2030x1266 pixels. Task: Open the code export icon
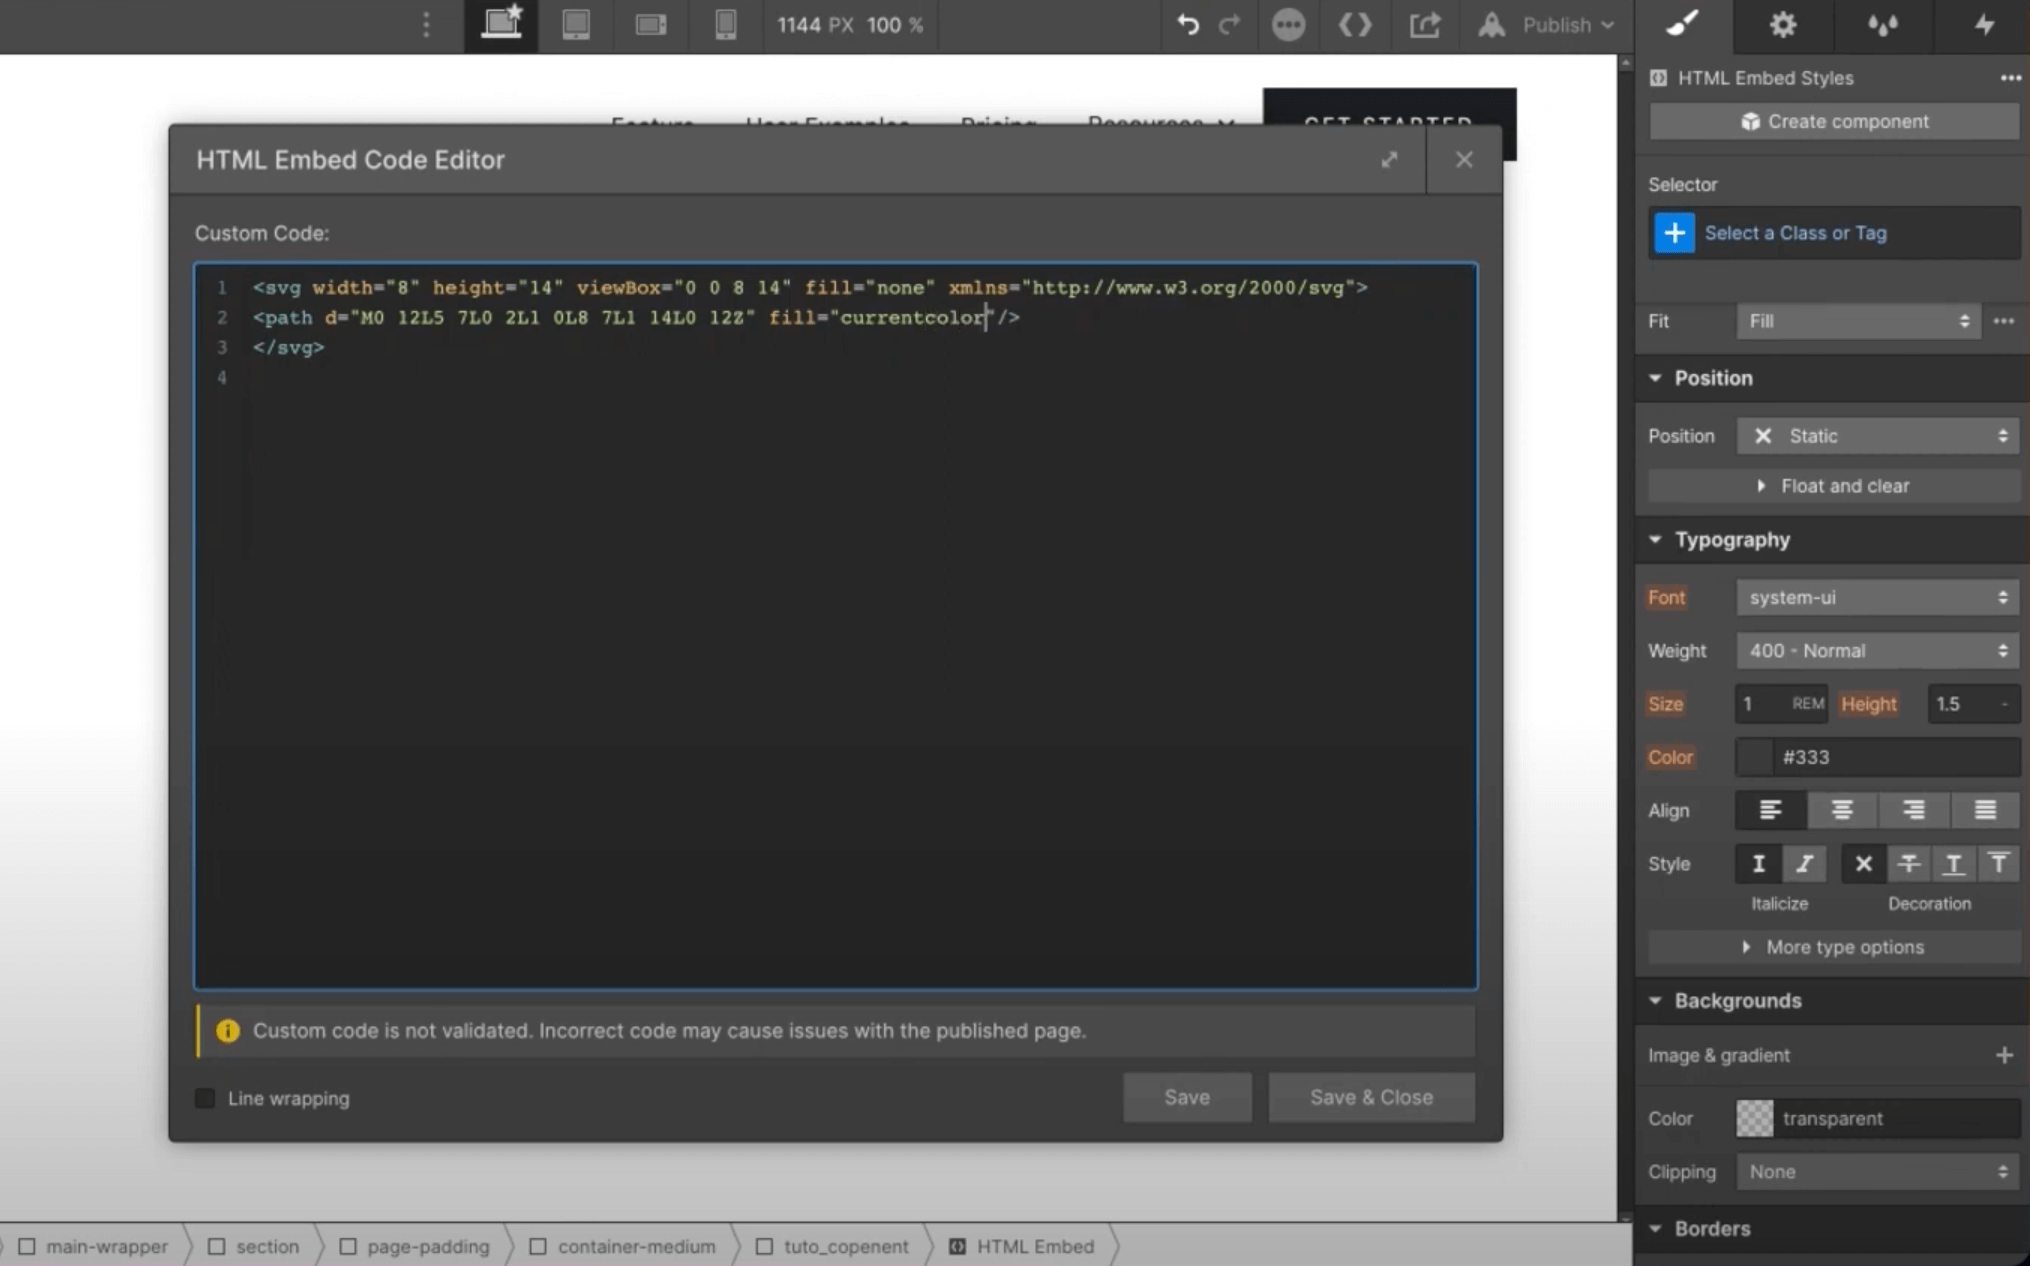1355,24
